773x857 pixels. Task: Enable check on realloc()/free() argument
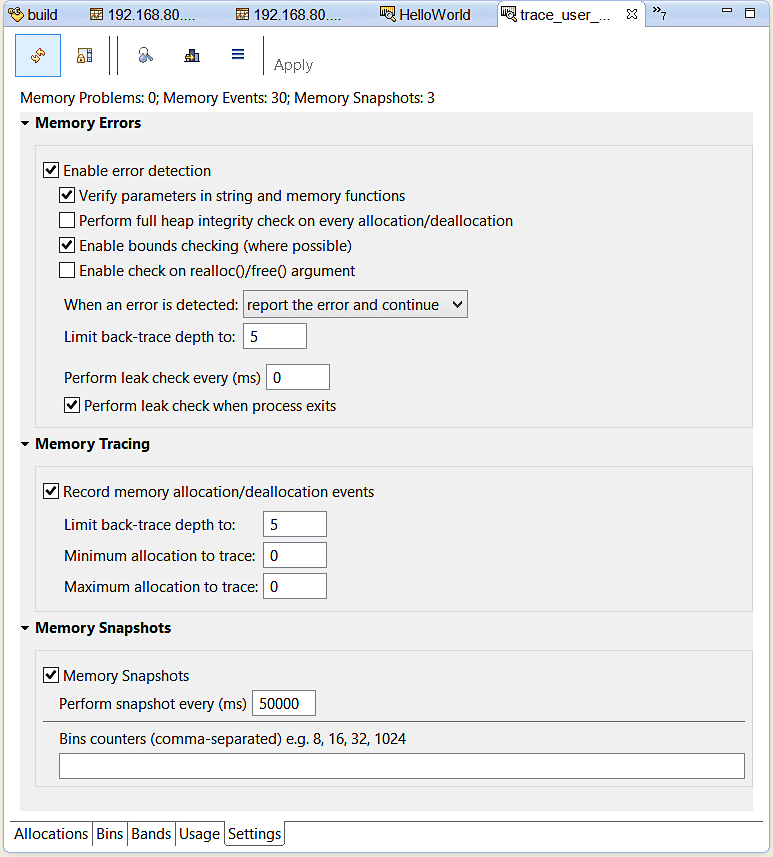tap(67, 270)
